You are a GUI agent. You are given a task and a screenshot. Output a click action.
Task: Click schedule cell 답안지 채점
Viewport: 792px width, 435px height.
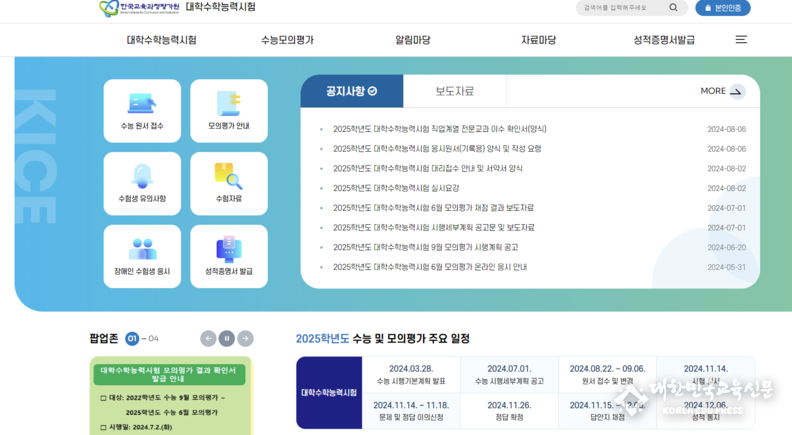point(607,411)
